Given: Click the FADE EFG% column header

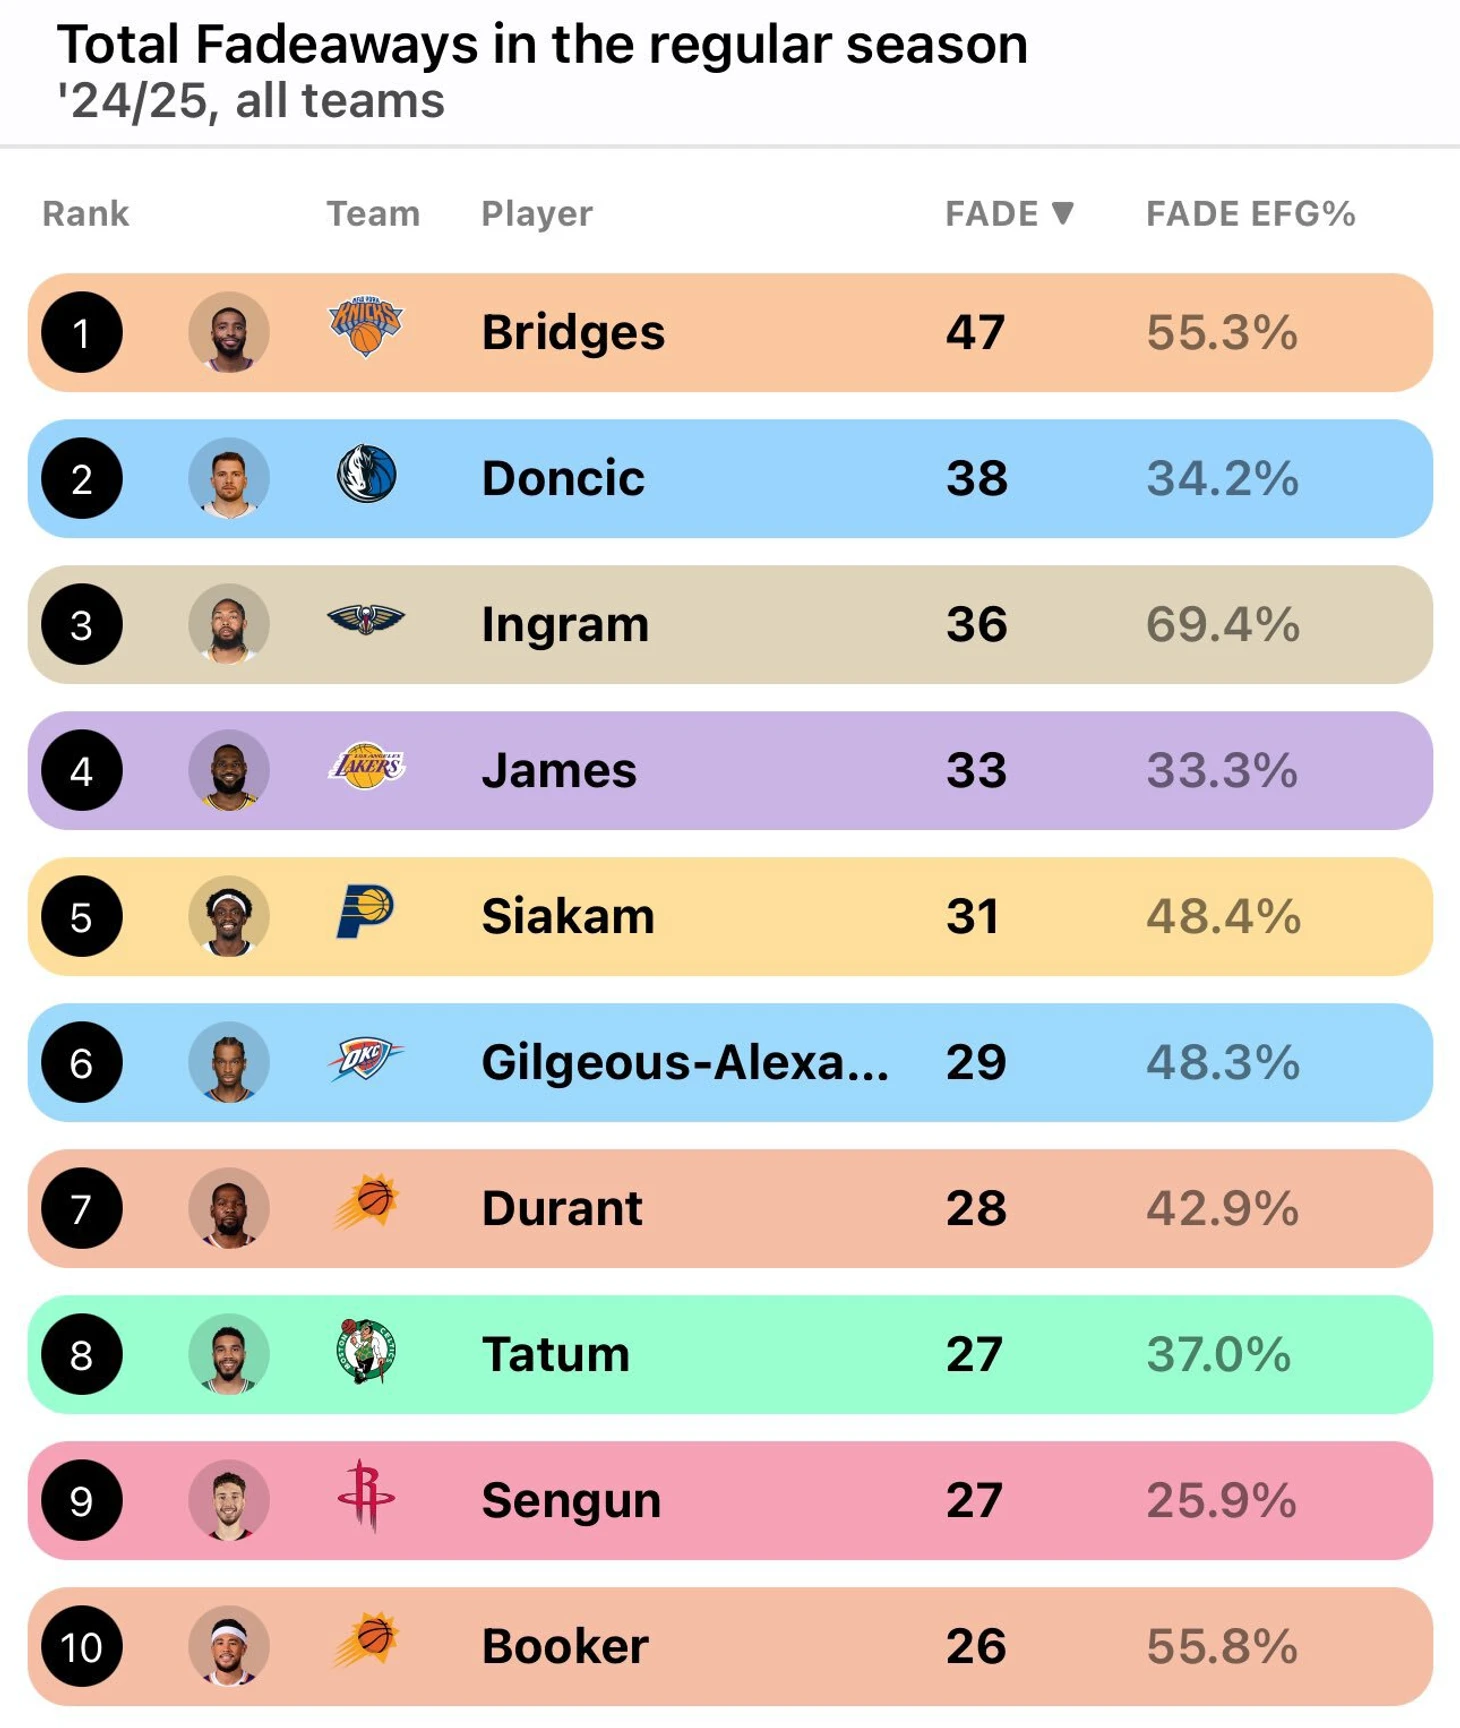Looking at the screenshot, I should click(x=1250, y=214).
